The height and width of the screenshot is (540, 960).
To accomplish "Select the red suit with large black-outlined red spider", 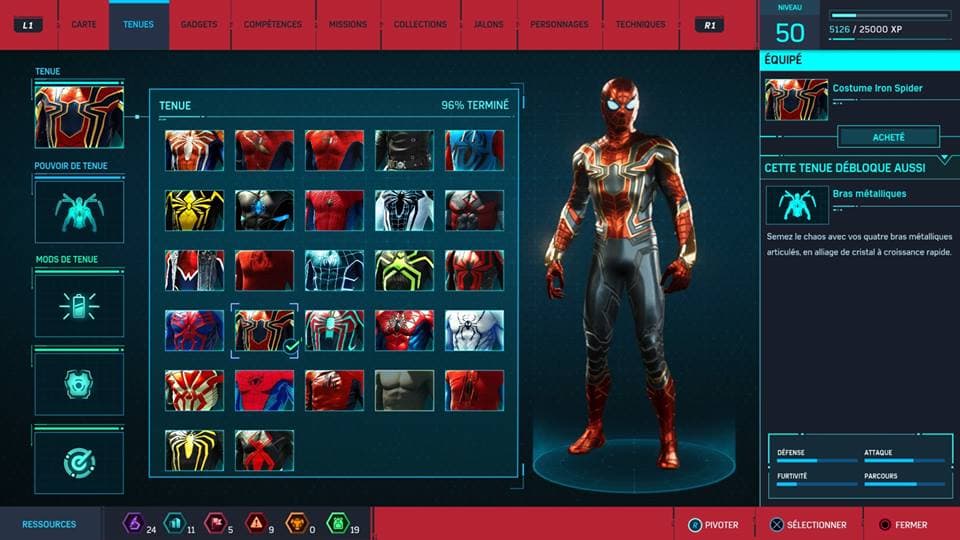I will coord(474,270).
